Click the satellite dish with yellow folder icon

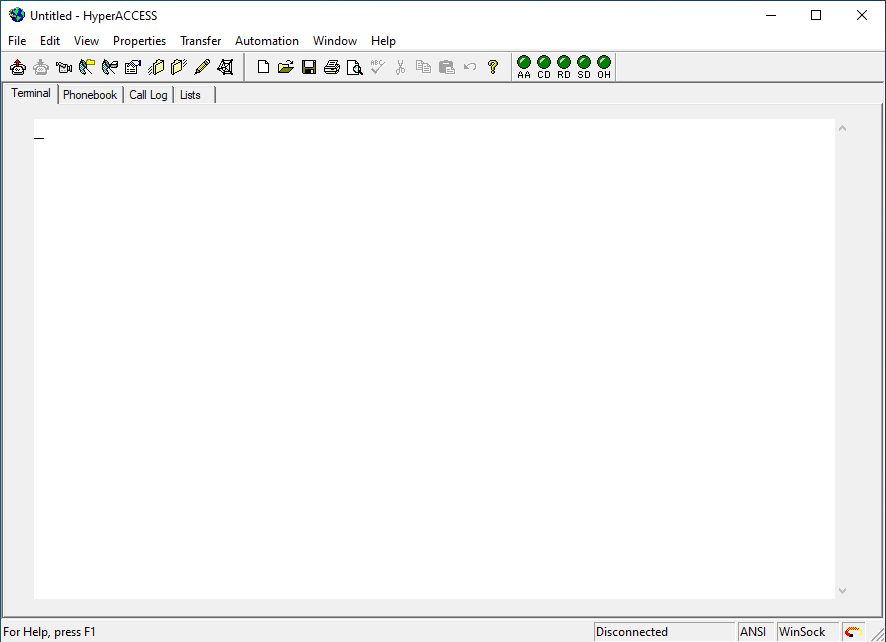pos(86,67)
